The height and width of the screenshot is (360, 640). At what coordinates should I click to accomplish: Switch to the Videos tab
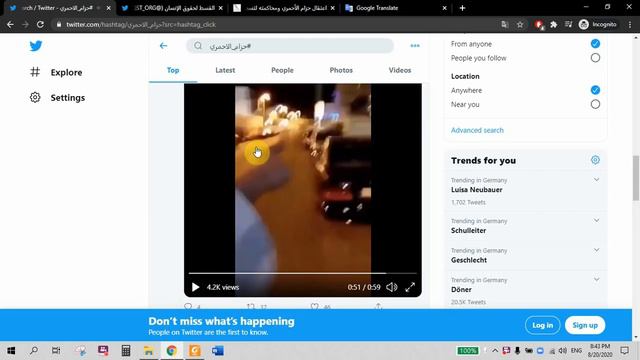400,70
